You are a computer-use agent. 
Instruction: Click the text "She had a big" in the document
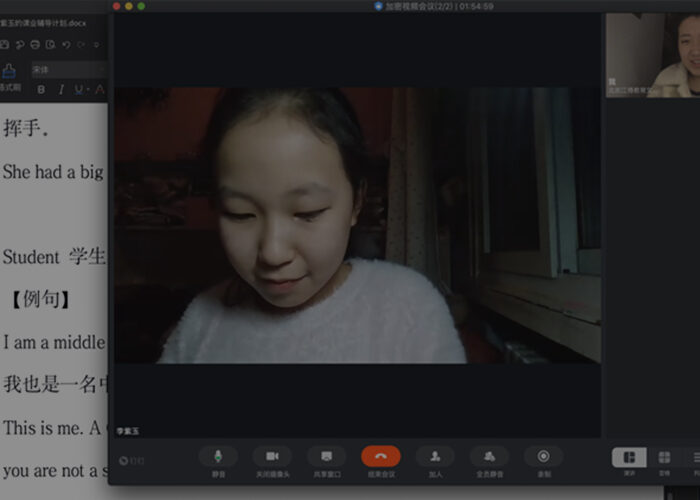(x=53, y=172)
